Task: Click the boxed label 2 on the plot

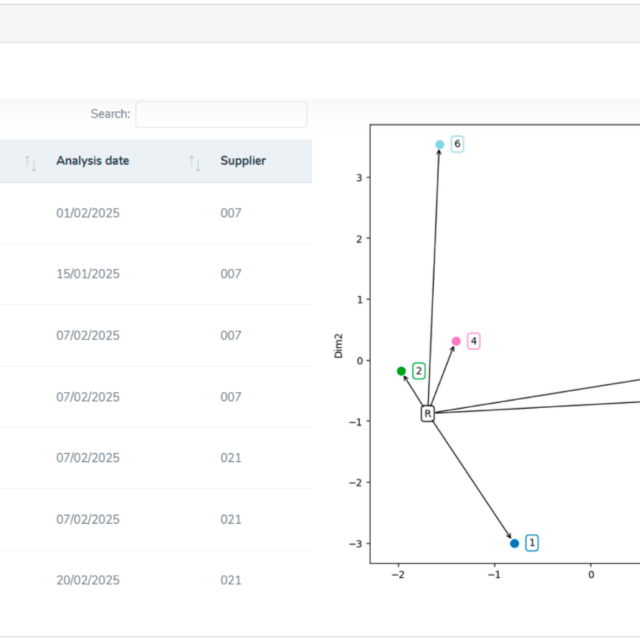Action: pyautogui.click(x=419, y=371)
